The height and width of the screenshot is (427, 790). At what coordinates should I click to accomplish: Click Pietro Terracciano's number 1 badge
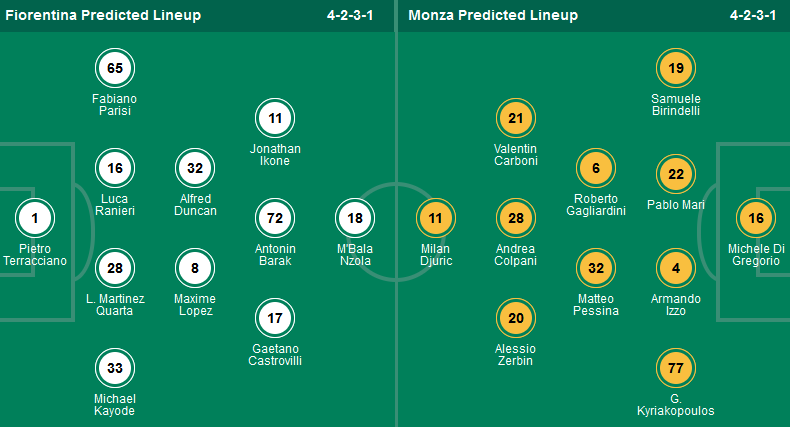tap(35, 218)
